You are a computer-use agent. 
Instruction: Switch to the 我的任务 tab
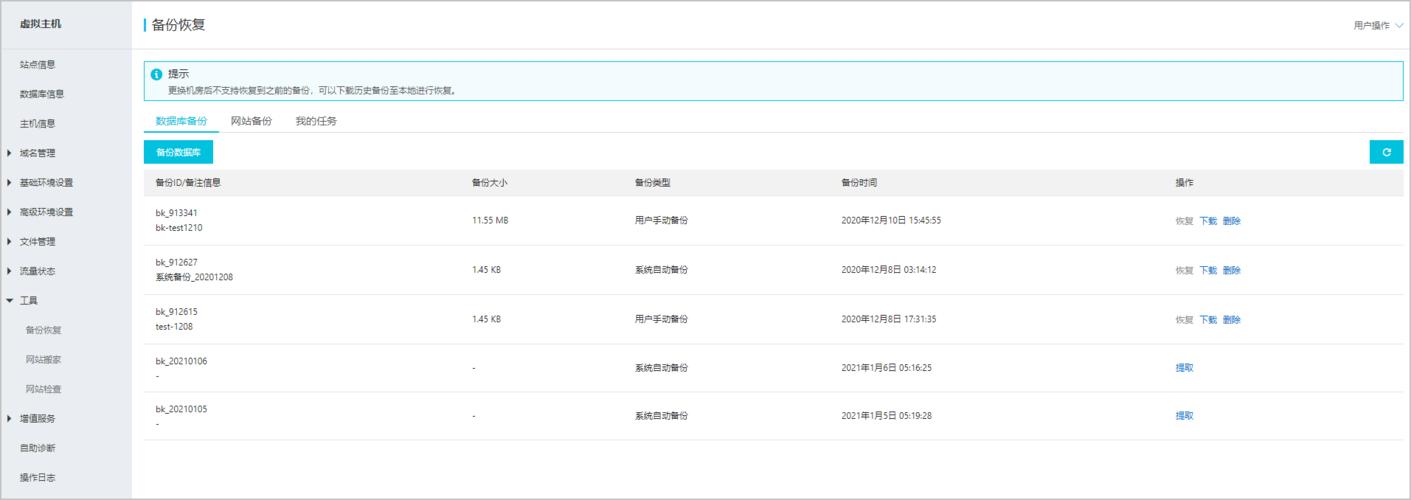point(316,121)
